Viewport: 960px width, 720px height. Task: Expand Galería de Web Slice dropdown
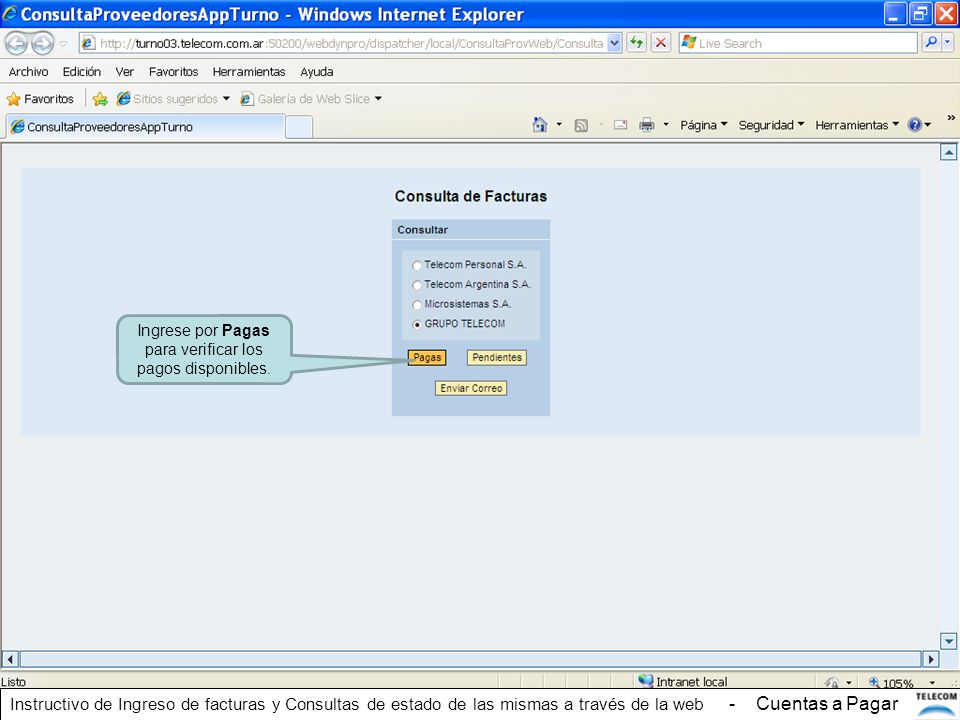pyautogui.click(x=378, y=99)
